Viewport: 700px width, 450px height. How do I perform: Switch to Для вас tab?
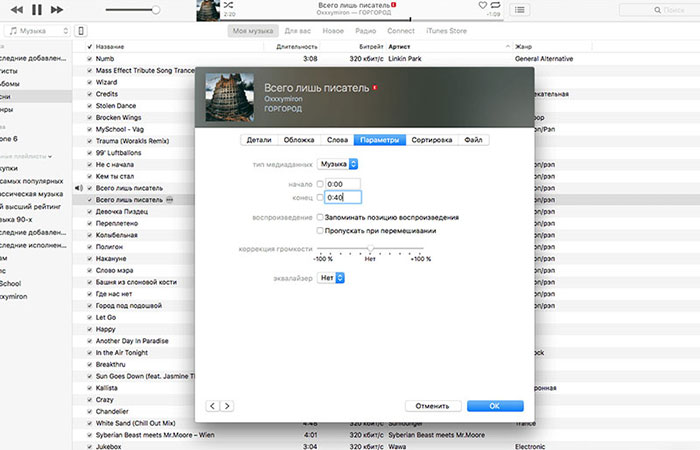tap(298, 31)
